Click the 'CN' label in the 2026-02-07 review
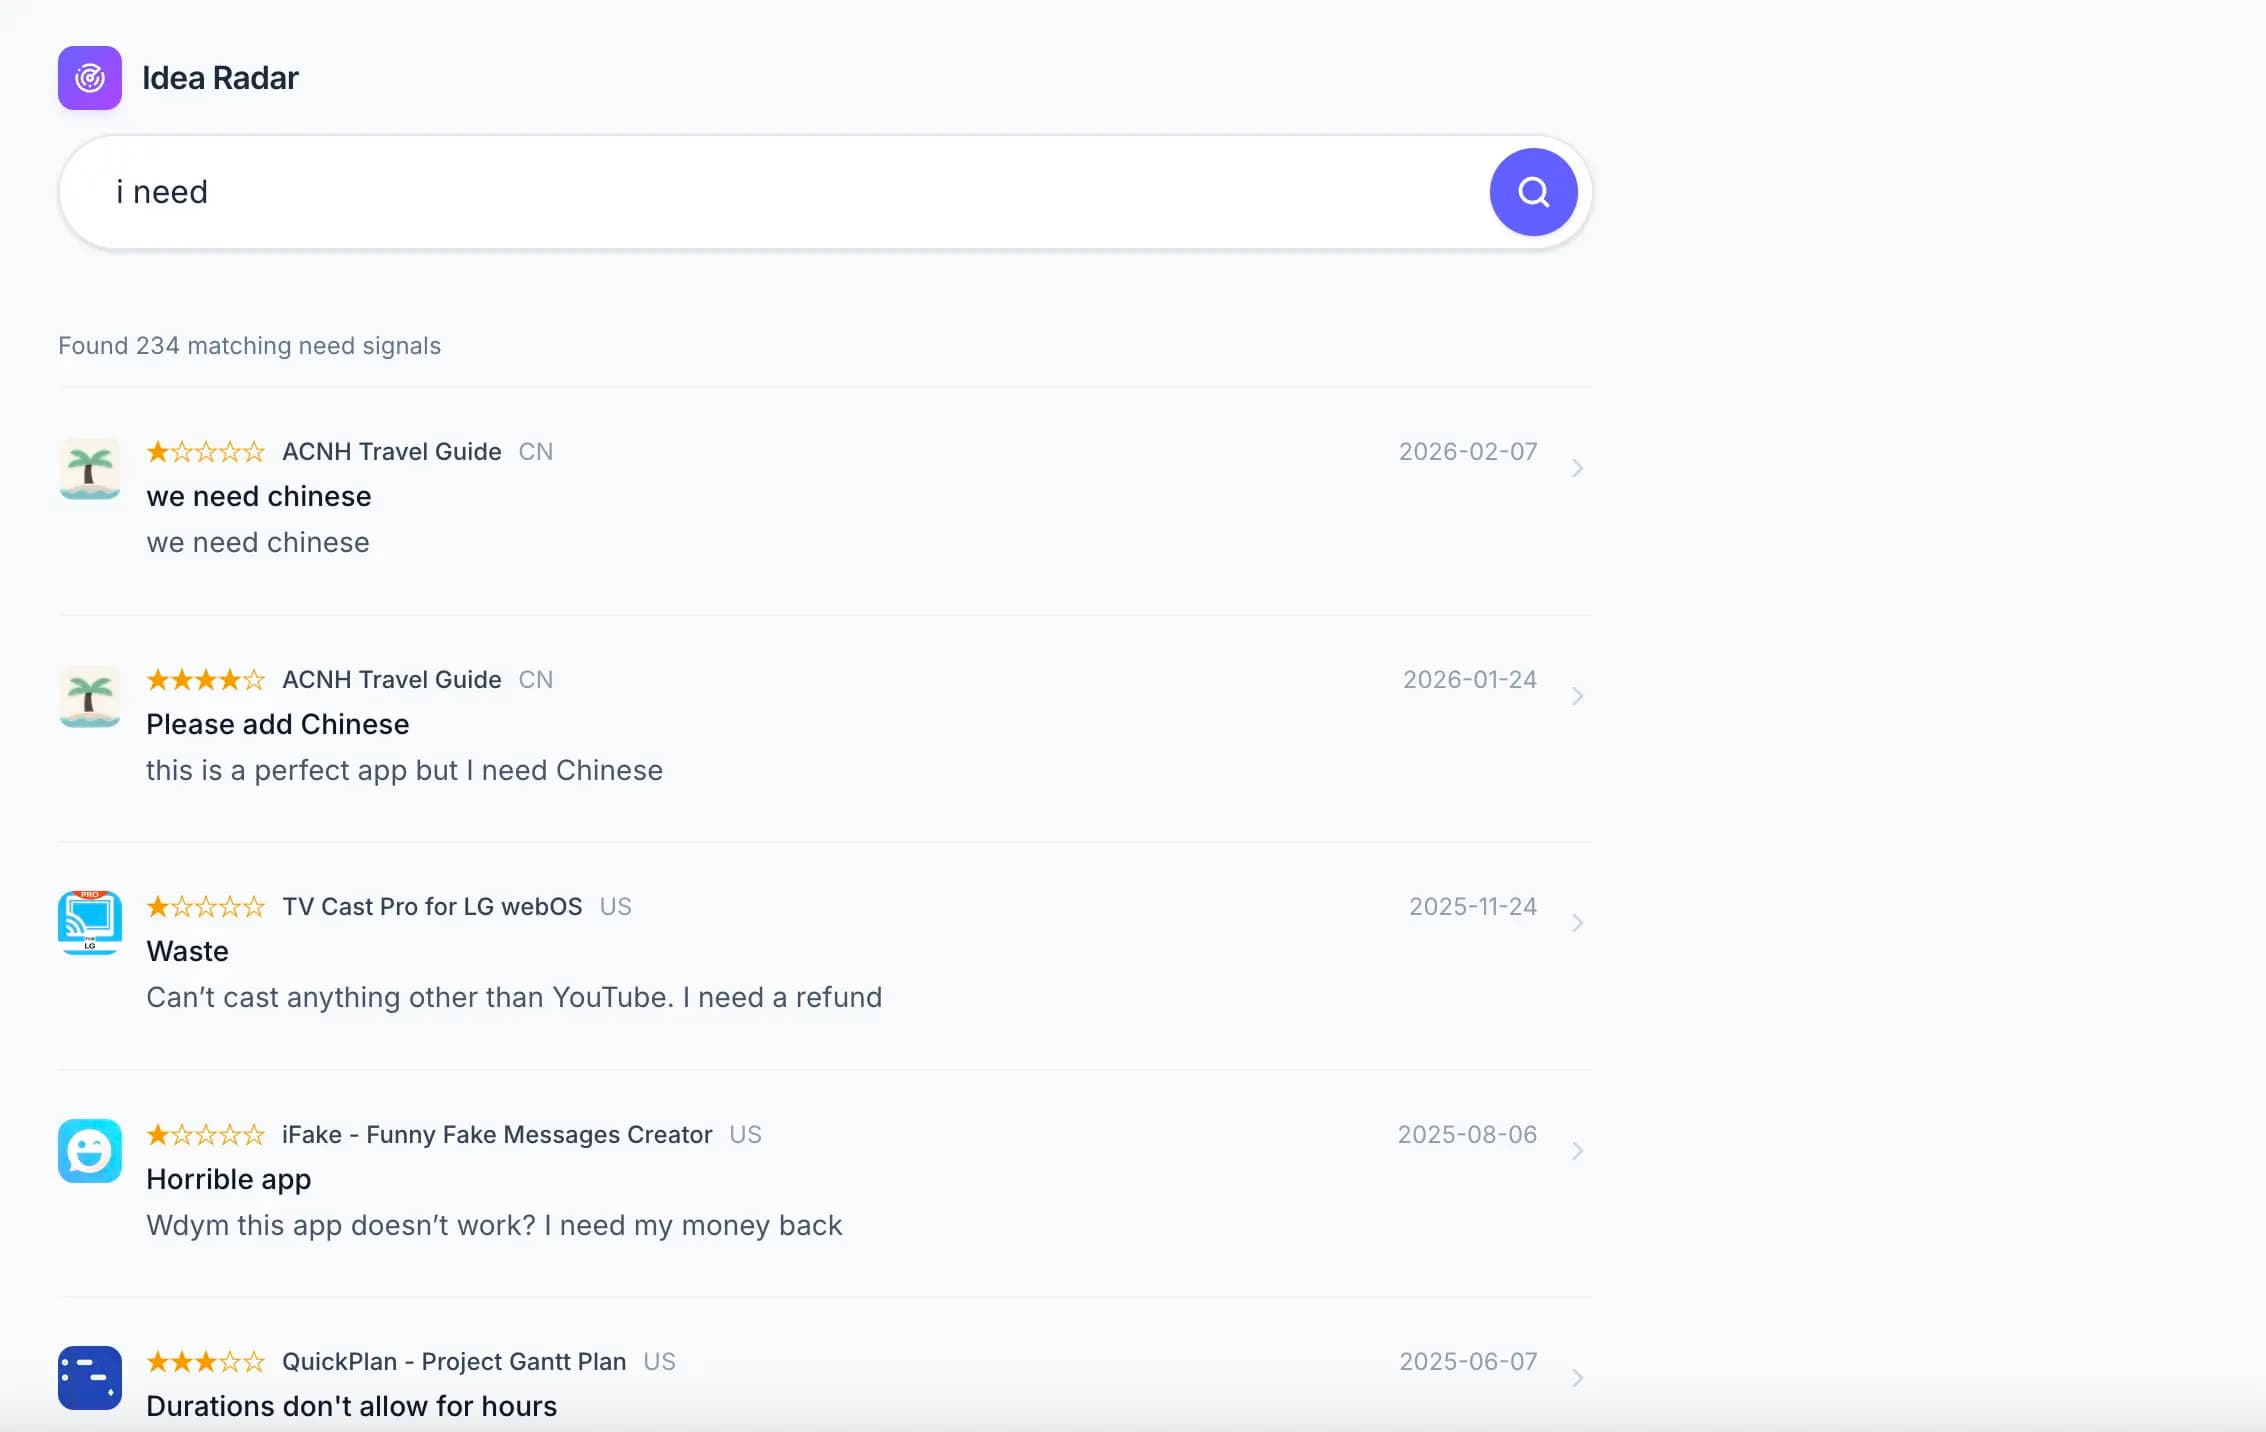Screen dimensions: 2266x1432 coord(536,452)
